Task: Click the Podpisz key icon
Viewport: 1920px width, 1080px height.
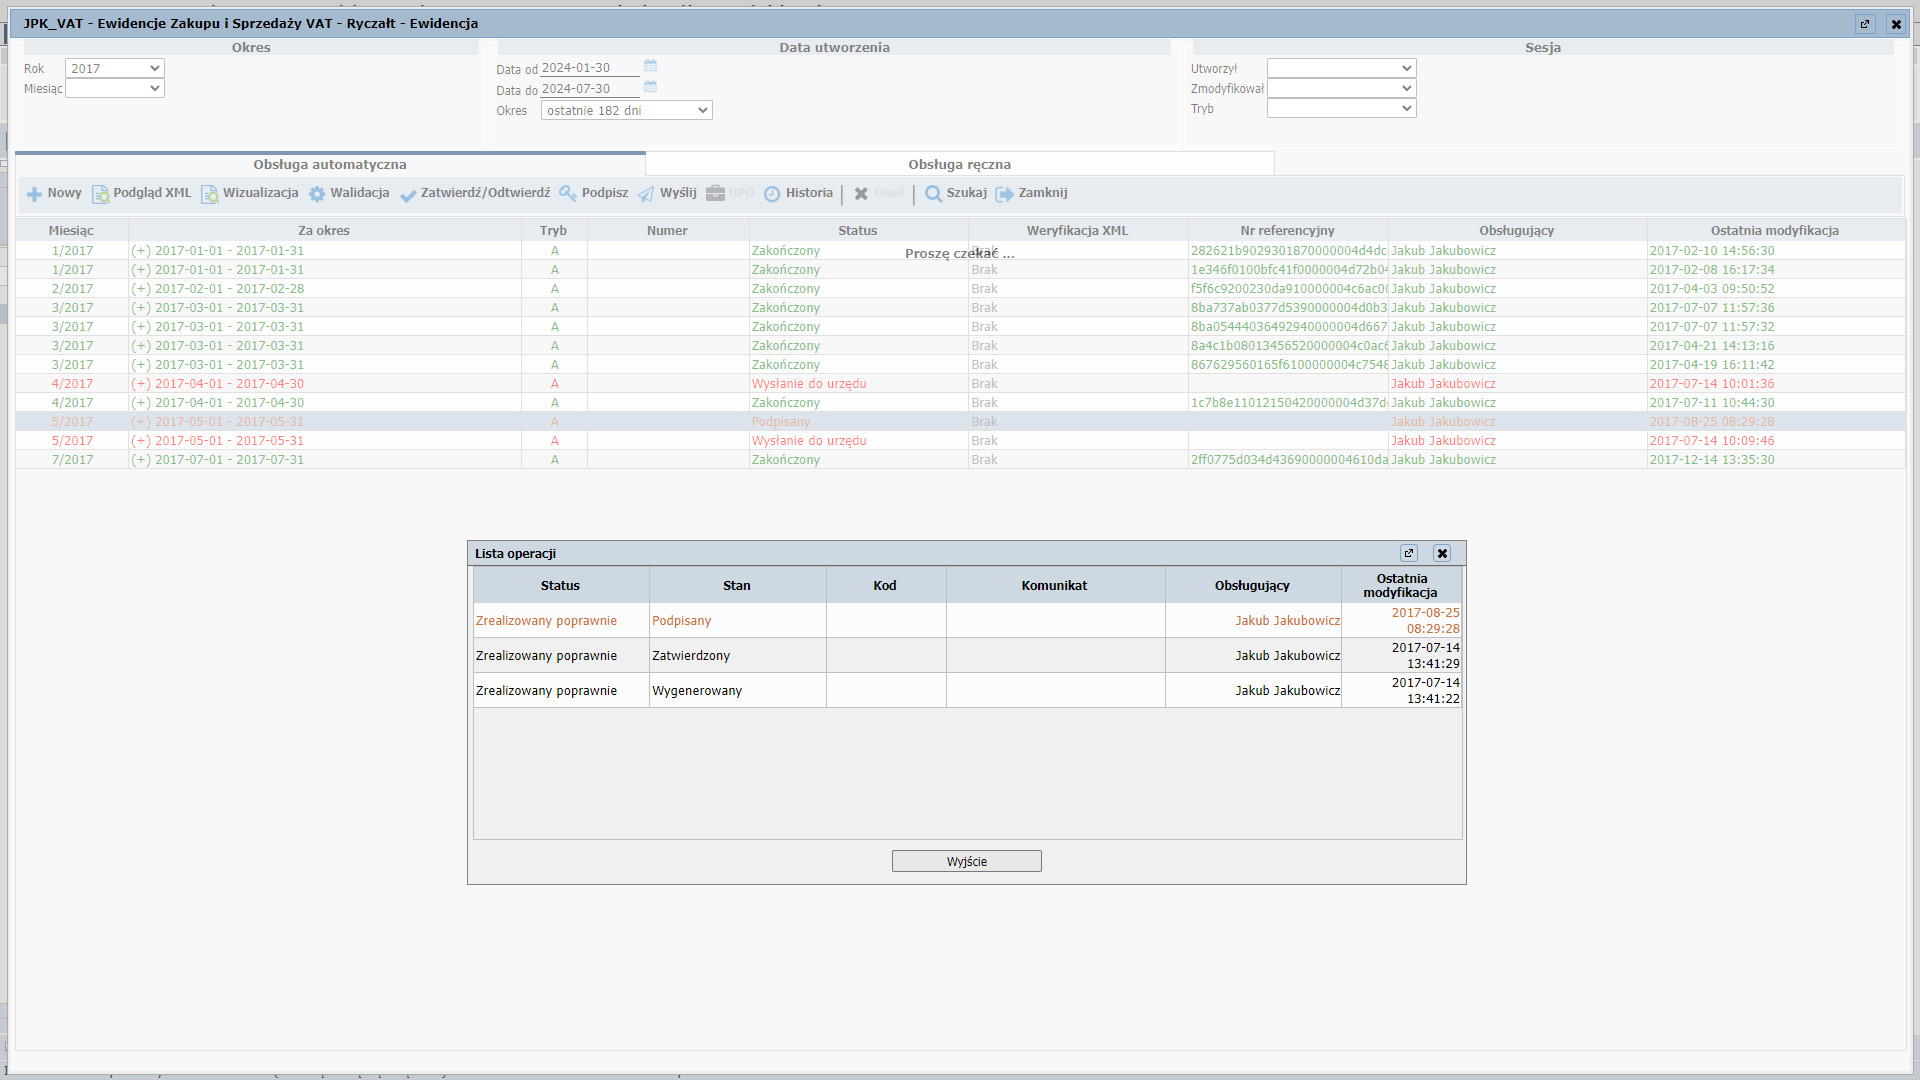Action: tap(568, 193)
